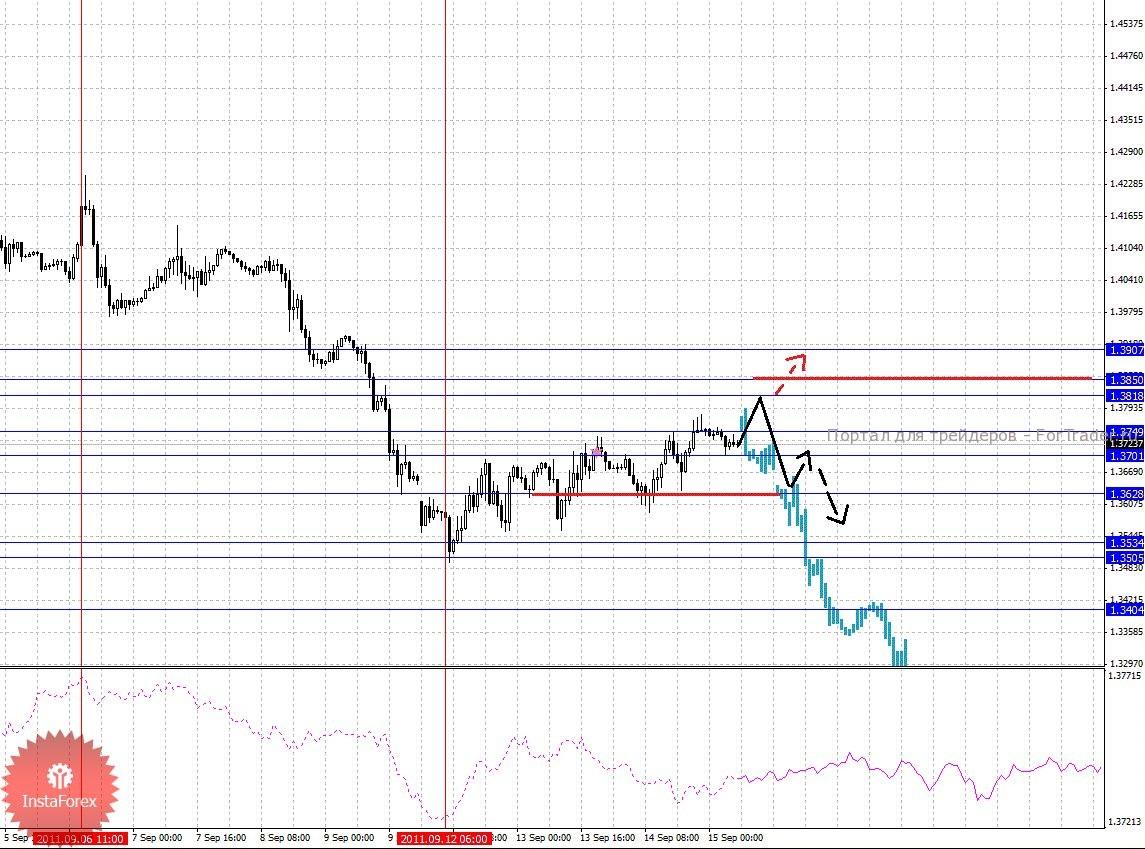This screenshot has width=1145, height=849.
Task: Select the 1.3404 price level label
Action: tap(1126, 610)
